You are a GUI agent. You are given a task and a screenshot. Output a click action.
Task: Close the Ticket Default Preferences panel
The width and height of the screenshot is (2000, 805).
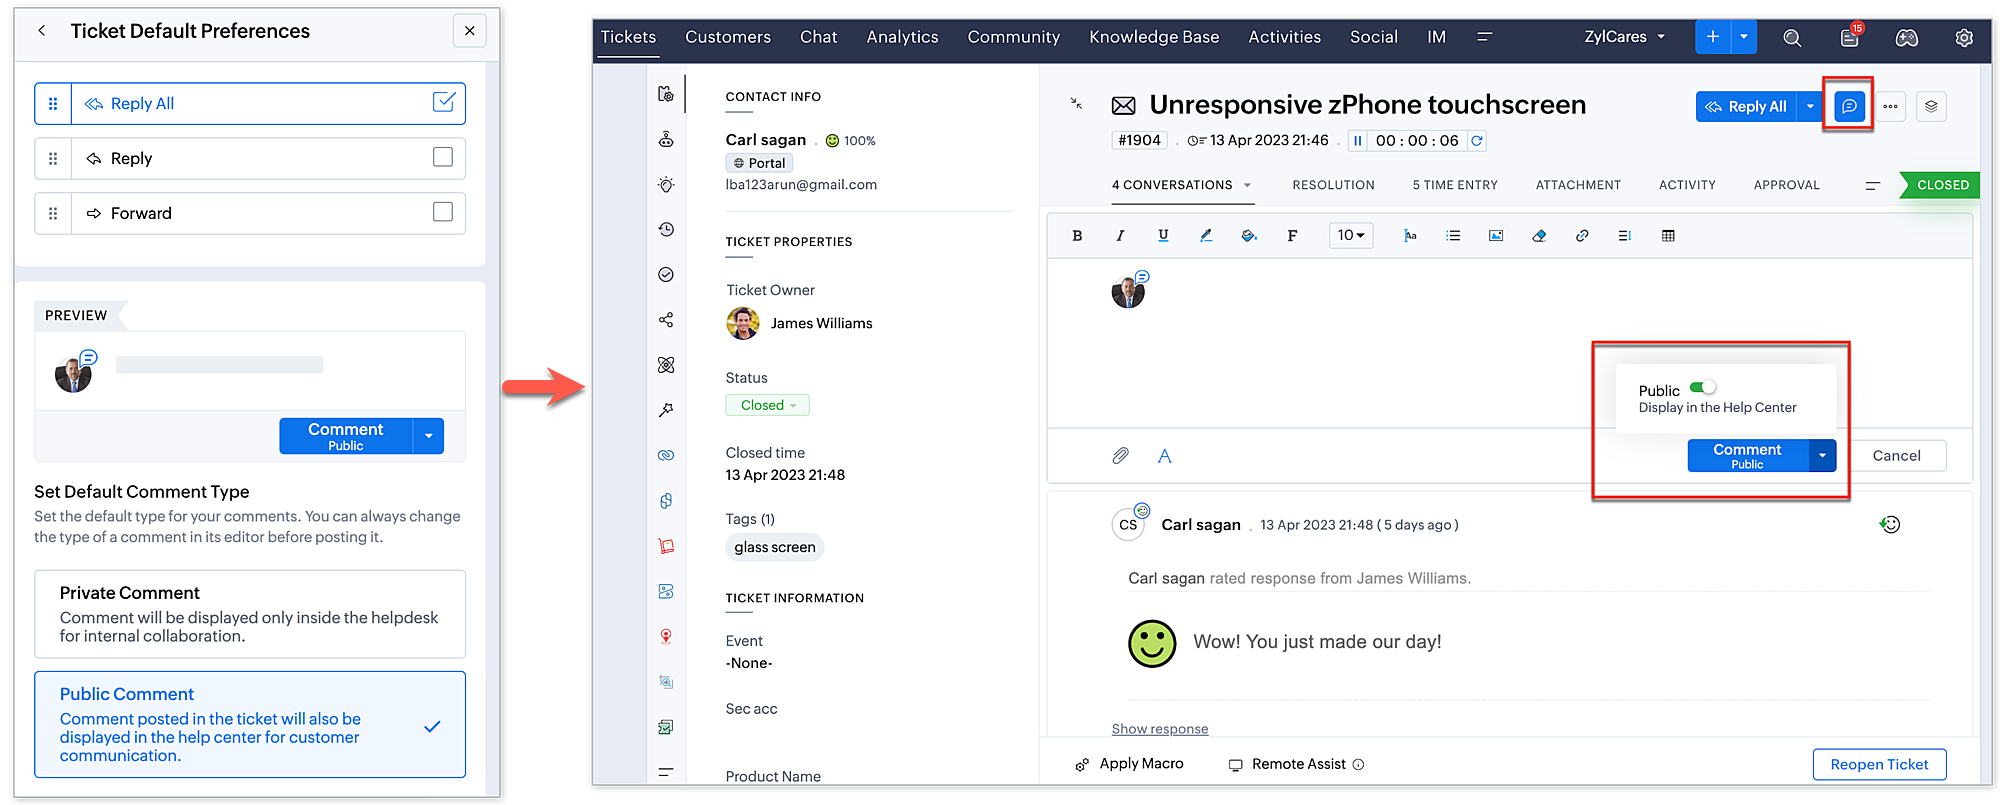(470, 31)
